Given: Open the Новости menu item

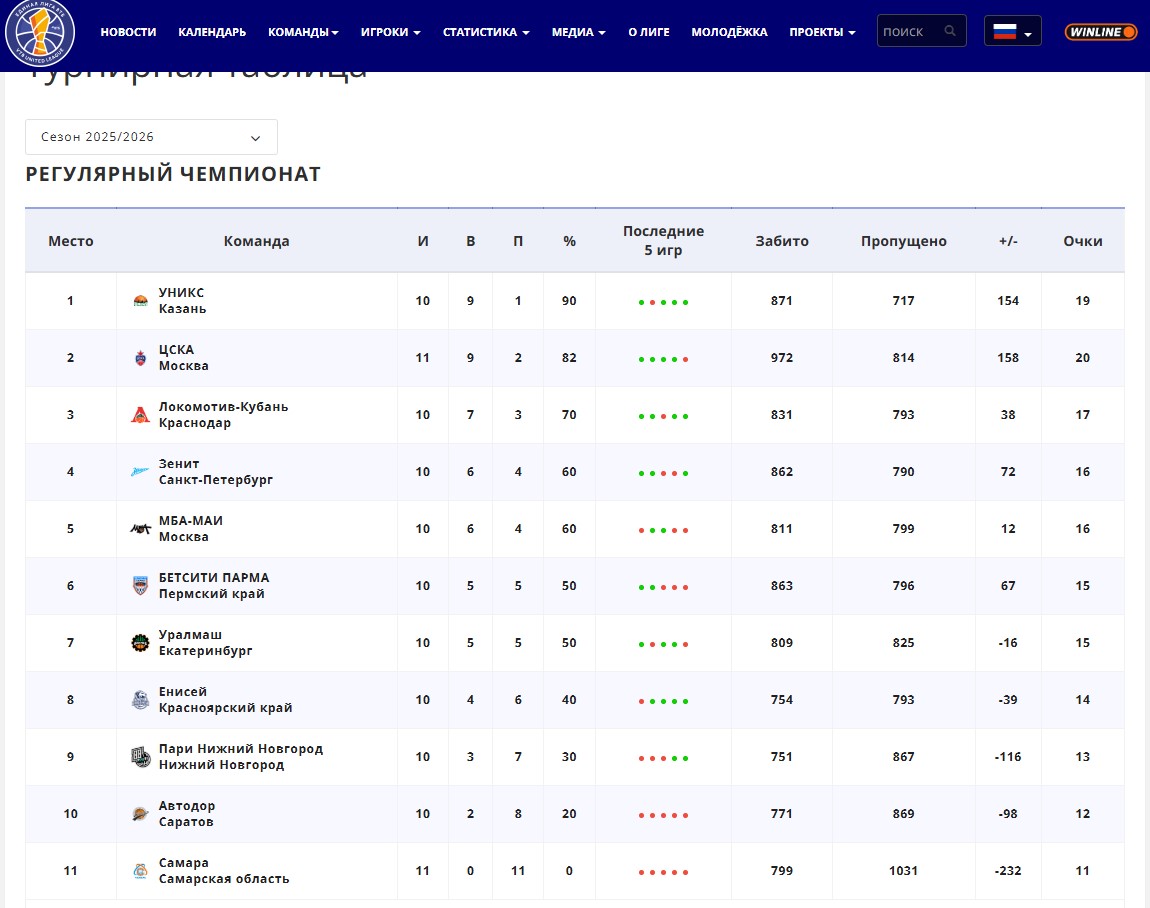Looking at the screenshot, I should 128,32.
